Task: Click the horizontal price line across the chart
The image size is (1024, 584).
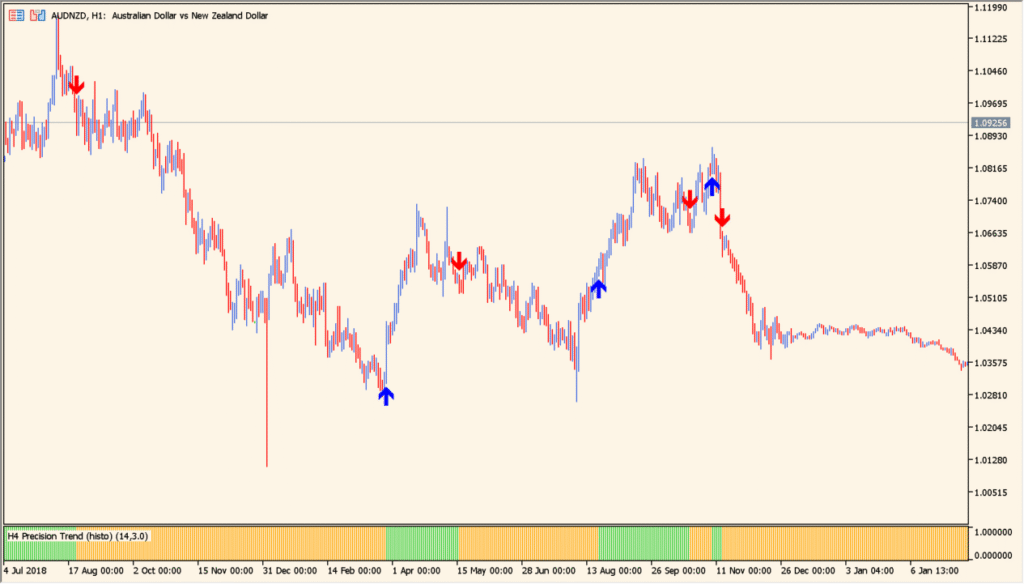Action: [x=500, y=123]
